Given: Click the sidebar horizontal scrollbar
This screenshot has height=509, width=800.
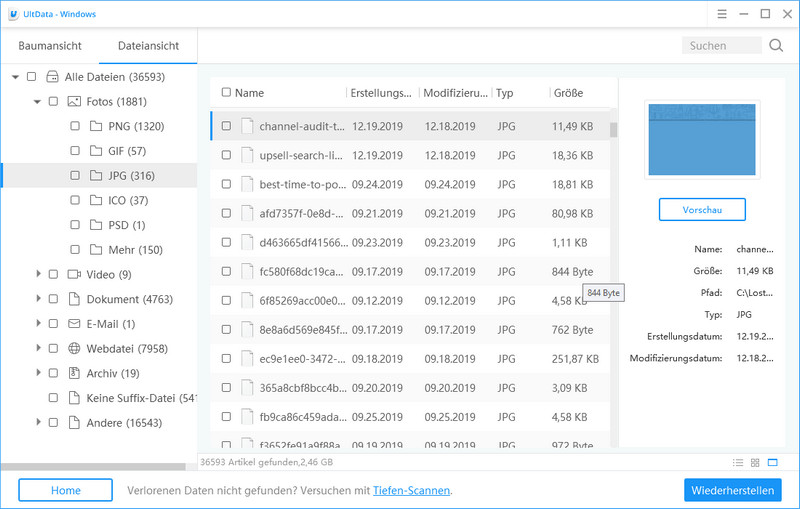Looking at the screenshot, I should click(x=93, y=467).
